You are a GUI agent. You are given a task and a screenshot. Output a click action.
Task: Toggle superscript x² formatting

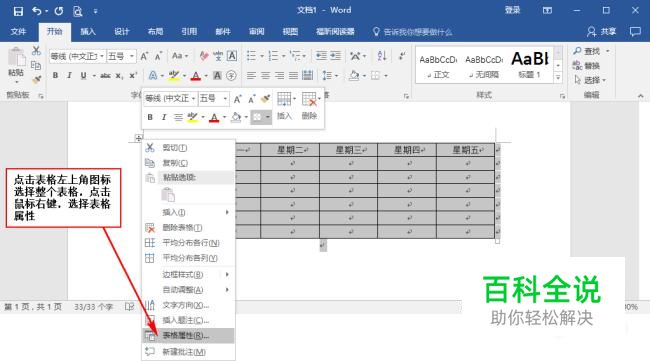point(133,75)
